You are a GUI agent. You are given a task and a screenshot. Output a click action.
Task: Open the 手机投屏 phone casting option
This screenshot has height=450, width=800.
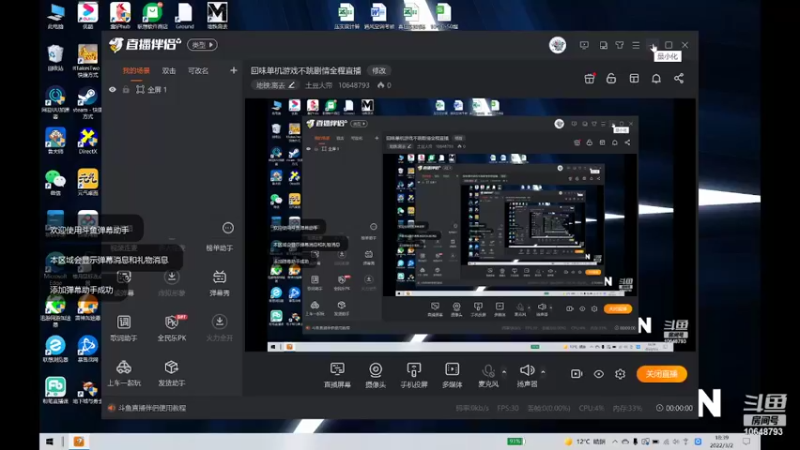(x=414, y=374)
